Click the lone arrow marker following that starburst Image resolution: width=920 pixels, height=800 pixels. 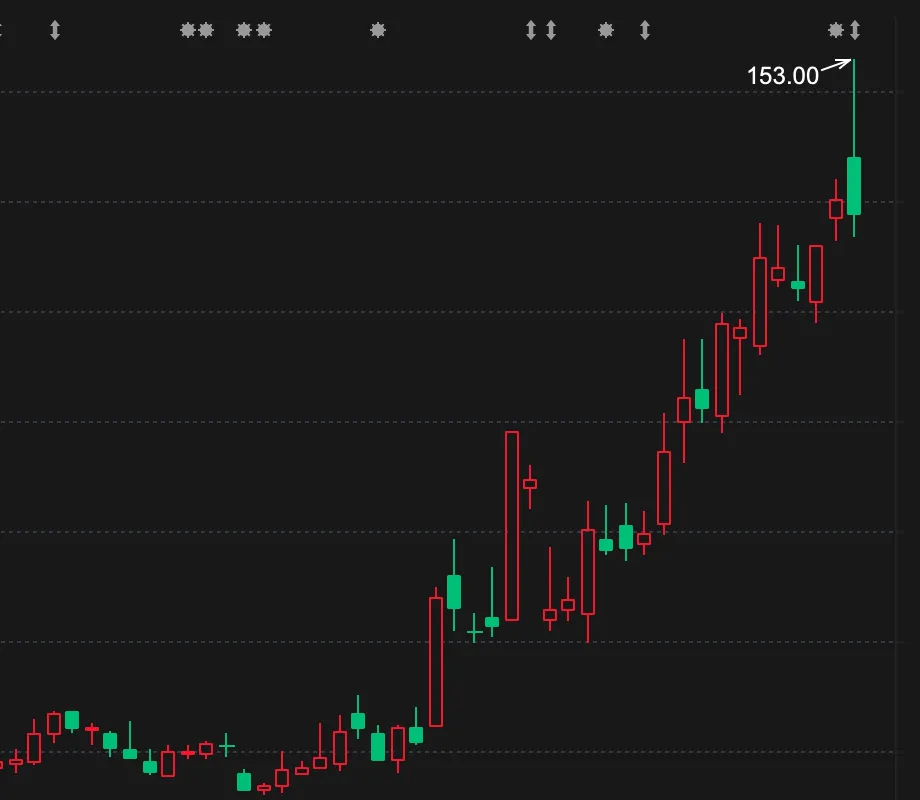point(645,30)
